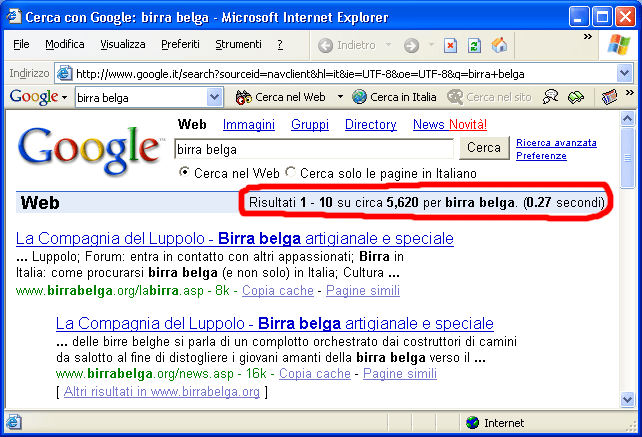Switch to Directory search tab

click(x=371, y=125)
